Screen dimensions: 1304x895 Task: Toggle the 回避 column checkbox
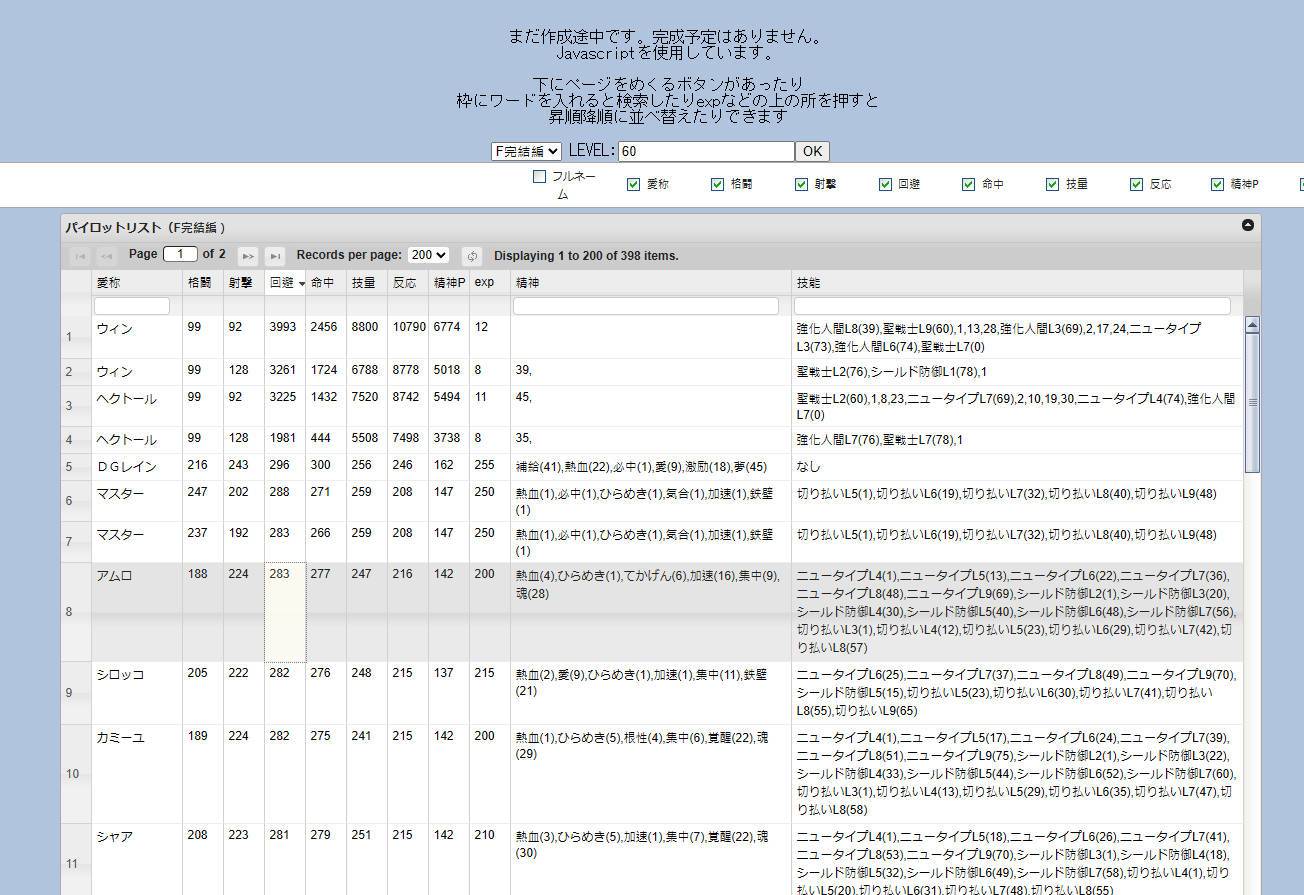click(x=885, y=184)
